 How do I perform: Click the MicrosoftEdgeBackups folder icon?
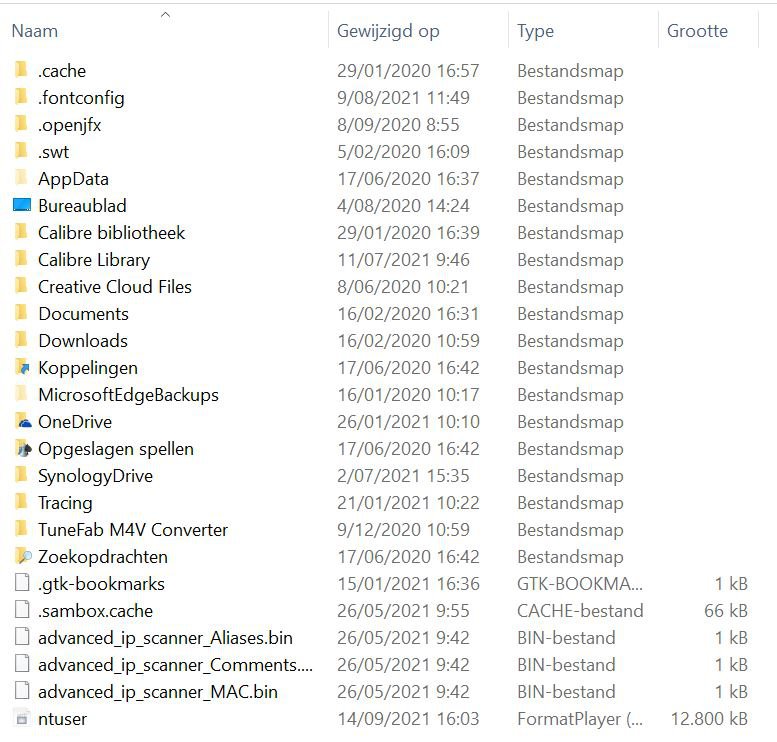click(21, 394)
